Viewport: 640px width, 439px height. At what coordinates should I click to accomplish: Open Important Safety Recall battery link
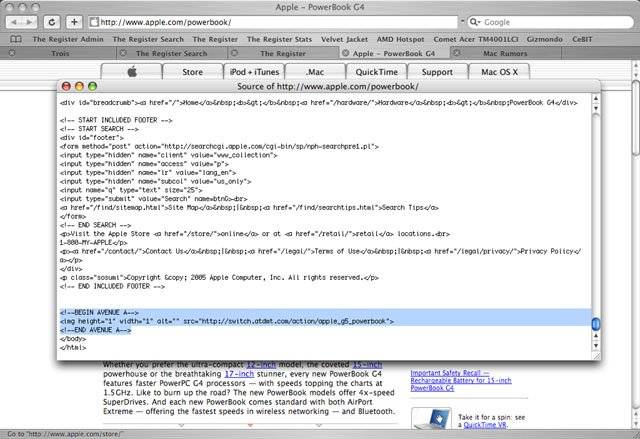(x=461, y=380)
